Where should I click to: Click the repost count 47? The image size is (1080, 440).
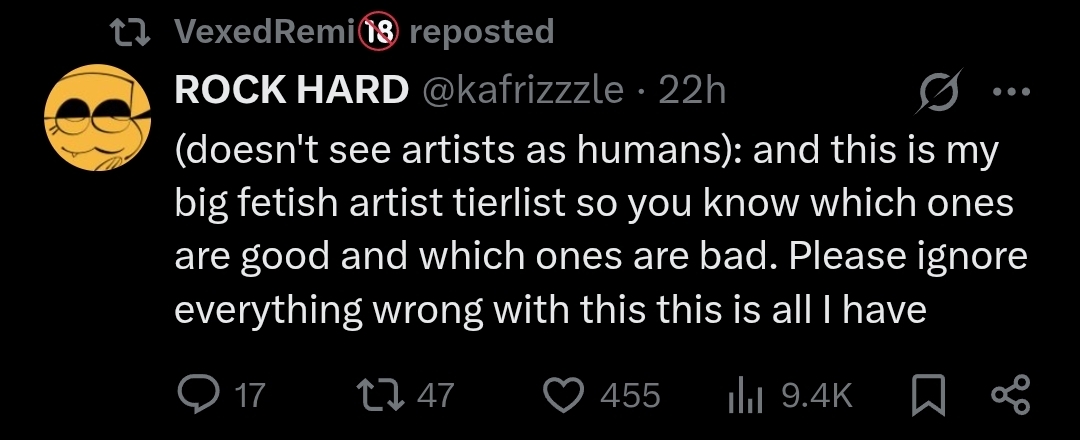coord(434,395)
